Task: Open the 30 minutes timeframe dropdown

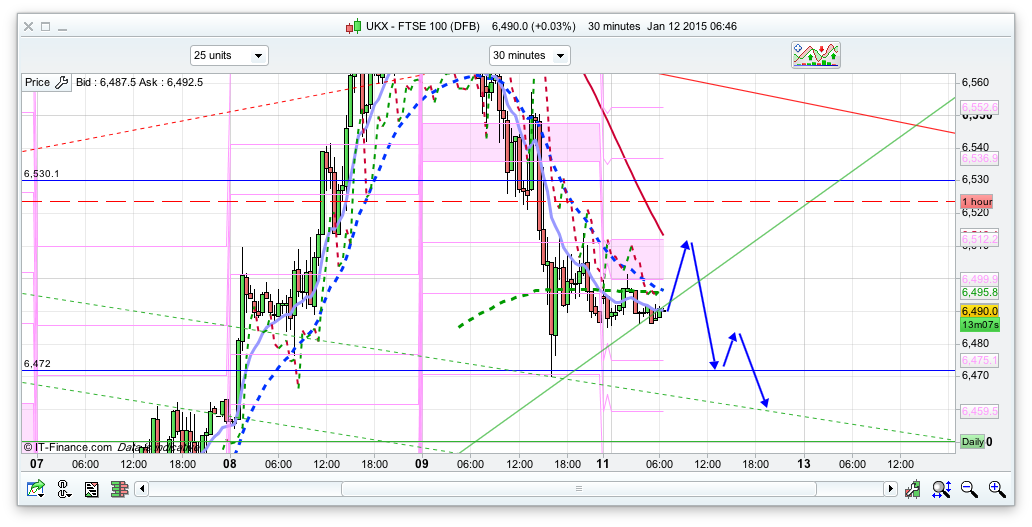Action: click(x=529, y=56)
